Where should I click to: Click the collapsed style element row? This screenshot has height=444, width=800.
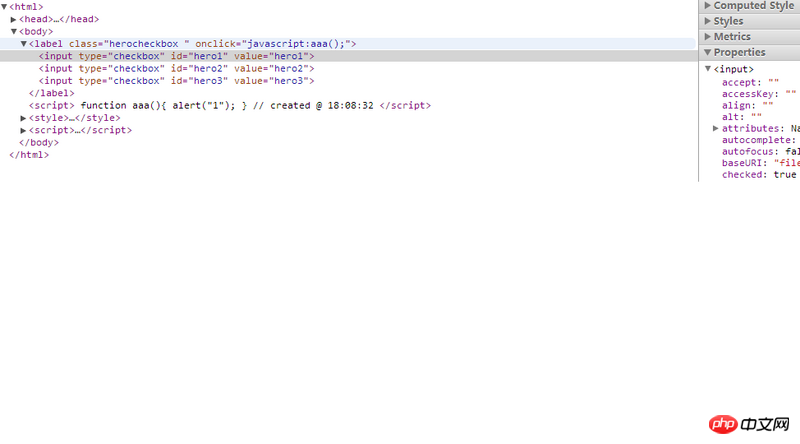(74, 118)
